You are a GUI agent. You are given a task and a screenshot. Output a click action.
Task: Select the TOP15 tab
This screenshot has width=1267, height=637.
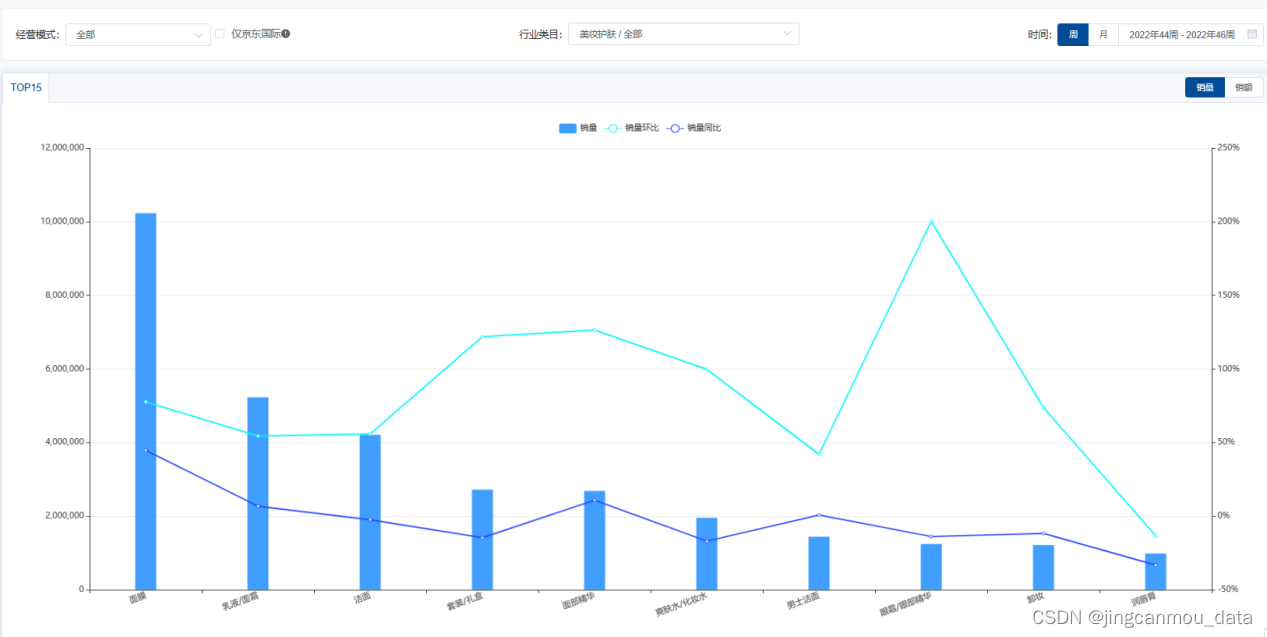26,88
